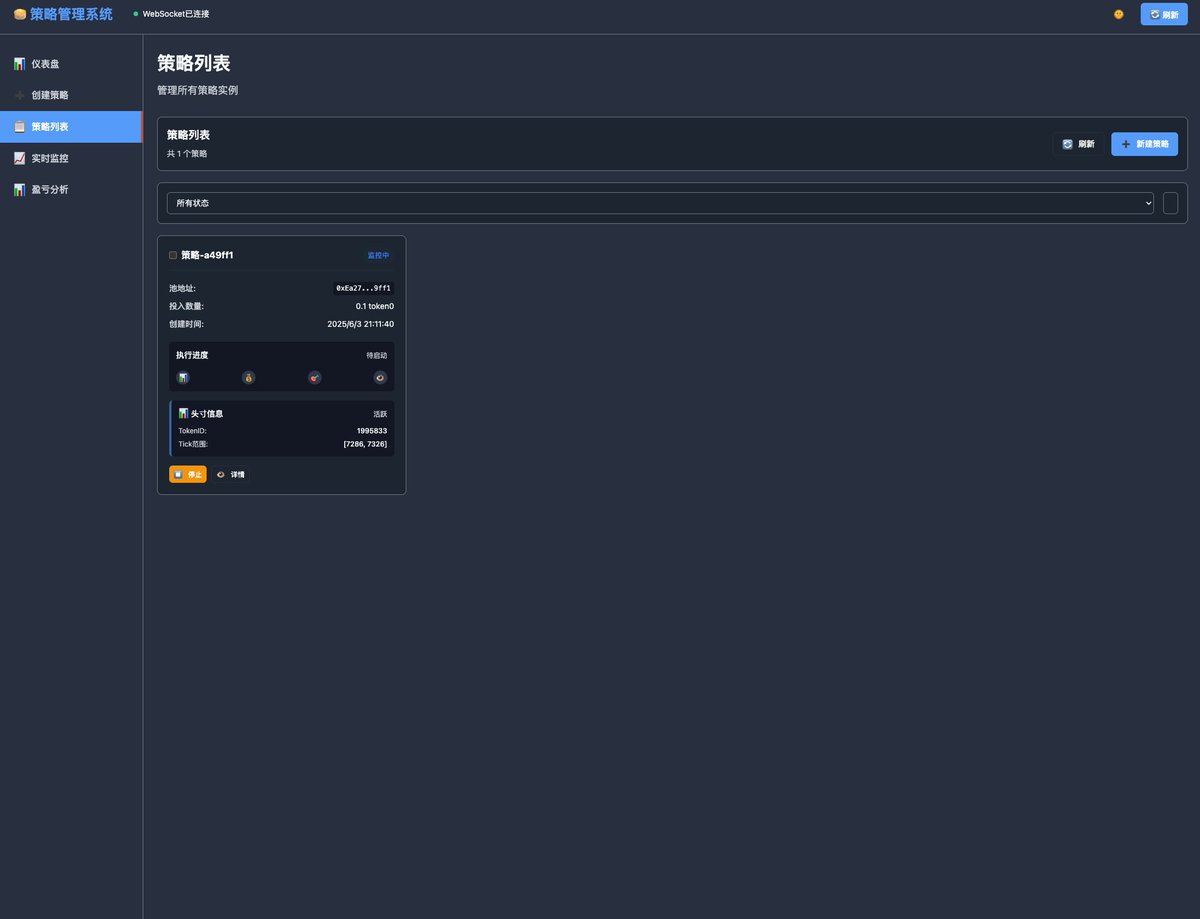The image size is (1200, 919).
Task: Click the money bag step icon in 执行进度
Action: 248,377
